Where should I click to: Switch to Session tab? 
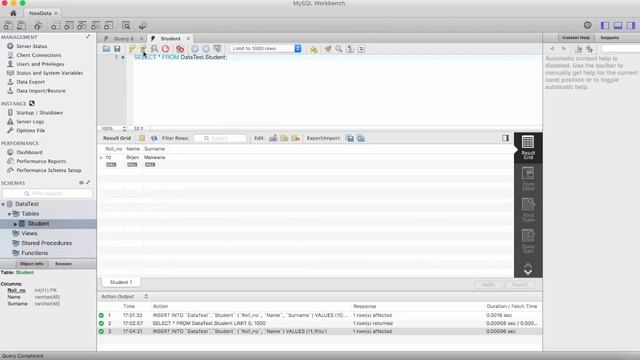pos(63,264)
